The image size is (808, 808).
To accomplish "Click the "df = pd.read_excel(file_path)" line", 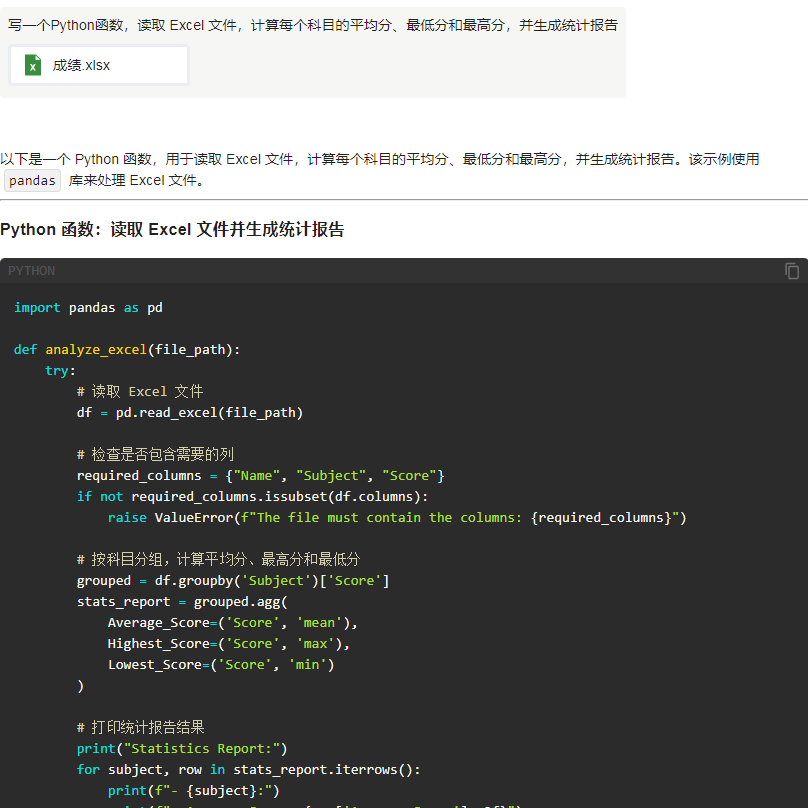I will (190, 413).
